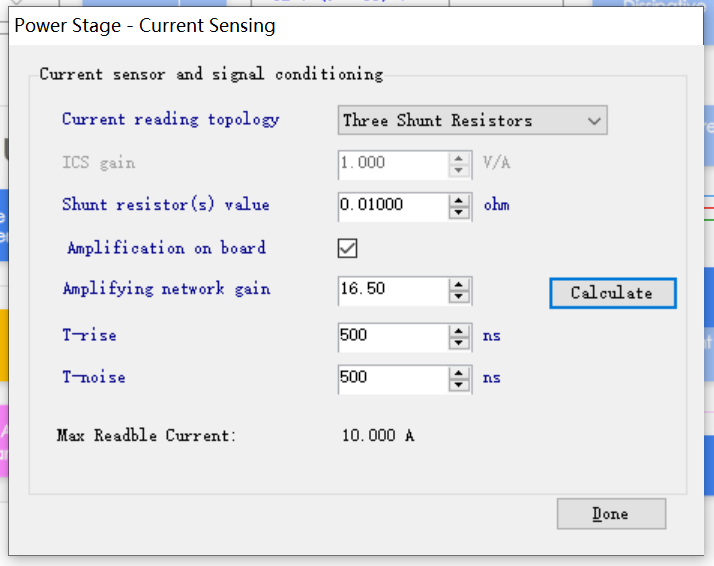714x566 pixels.
Task: Click the Shunt resistor value input field
Action: tap(392, 205)
